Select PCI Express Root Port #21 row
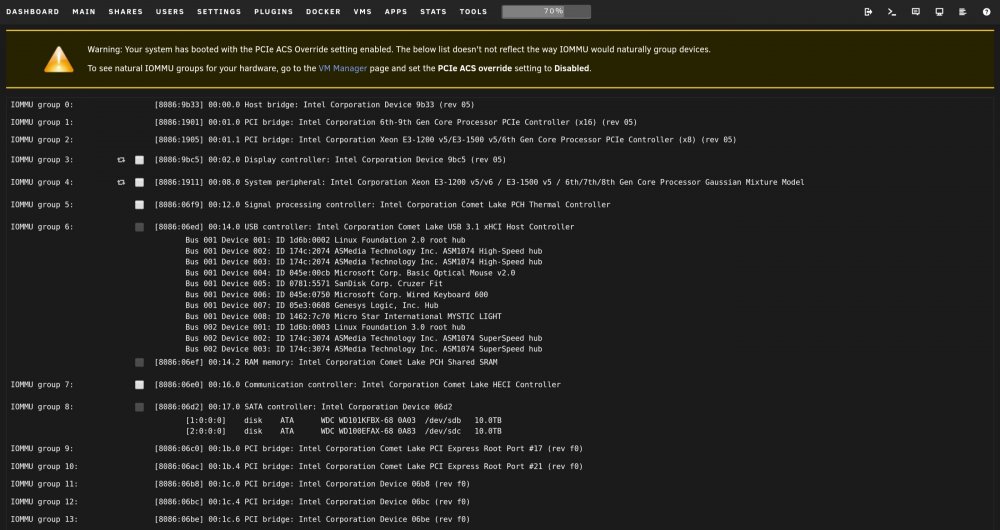This screenshot has width=1000, height=530. coord(369,467)
